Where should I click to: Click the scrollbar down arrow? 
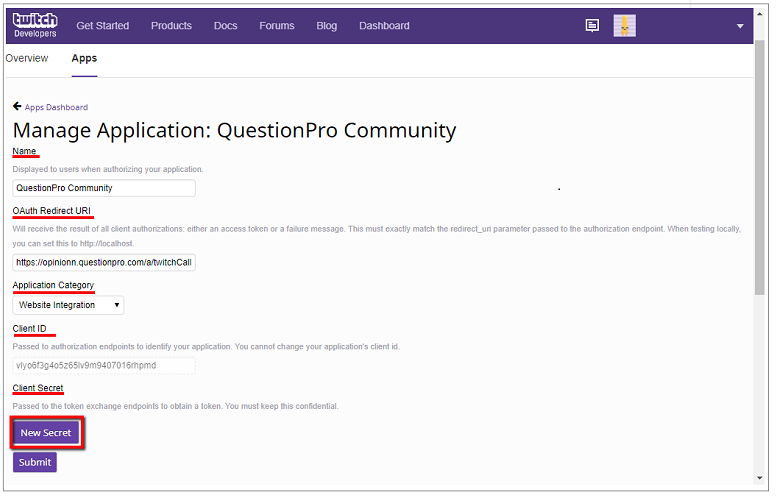[759, 478]
